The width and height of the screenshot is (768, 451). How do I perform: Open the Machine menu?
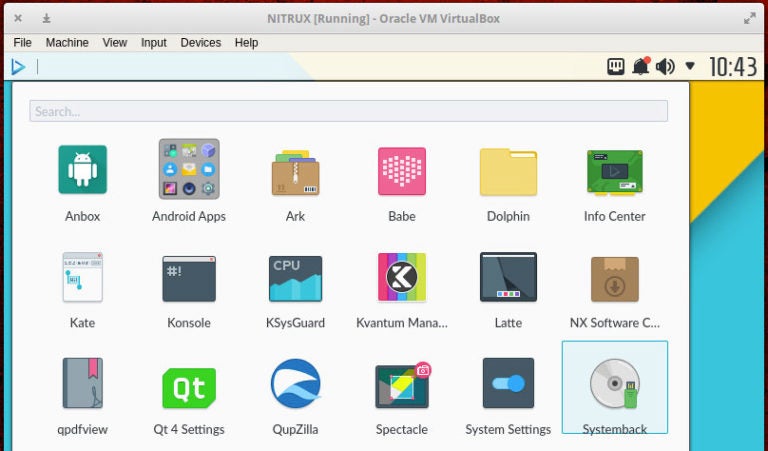coord(67,43)
